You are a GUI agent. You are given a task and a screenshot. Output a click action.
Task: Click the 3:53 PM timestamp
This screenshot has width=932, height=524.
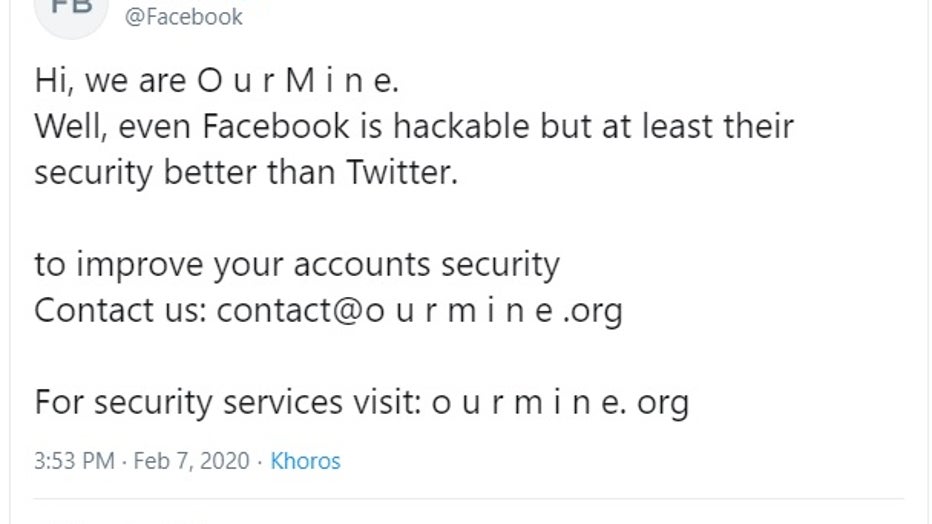click(x=74, y=461)
